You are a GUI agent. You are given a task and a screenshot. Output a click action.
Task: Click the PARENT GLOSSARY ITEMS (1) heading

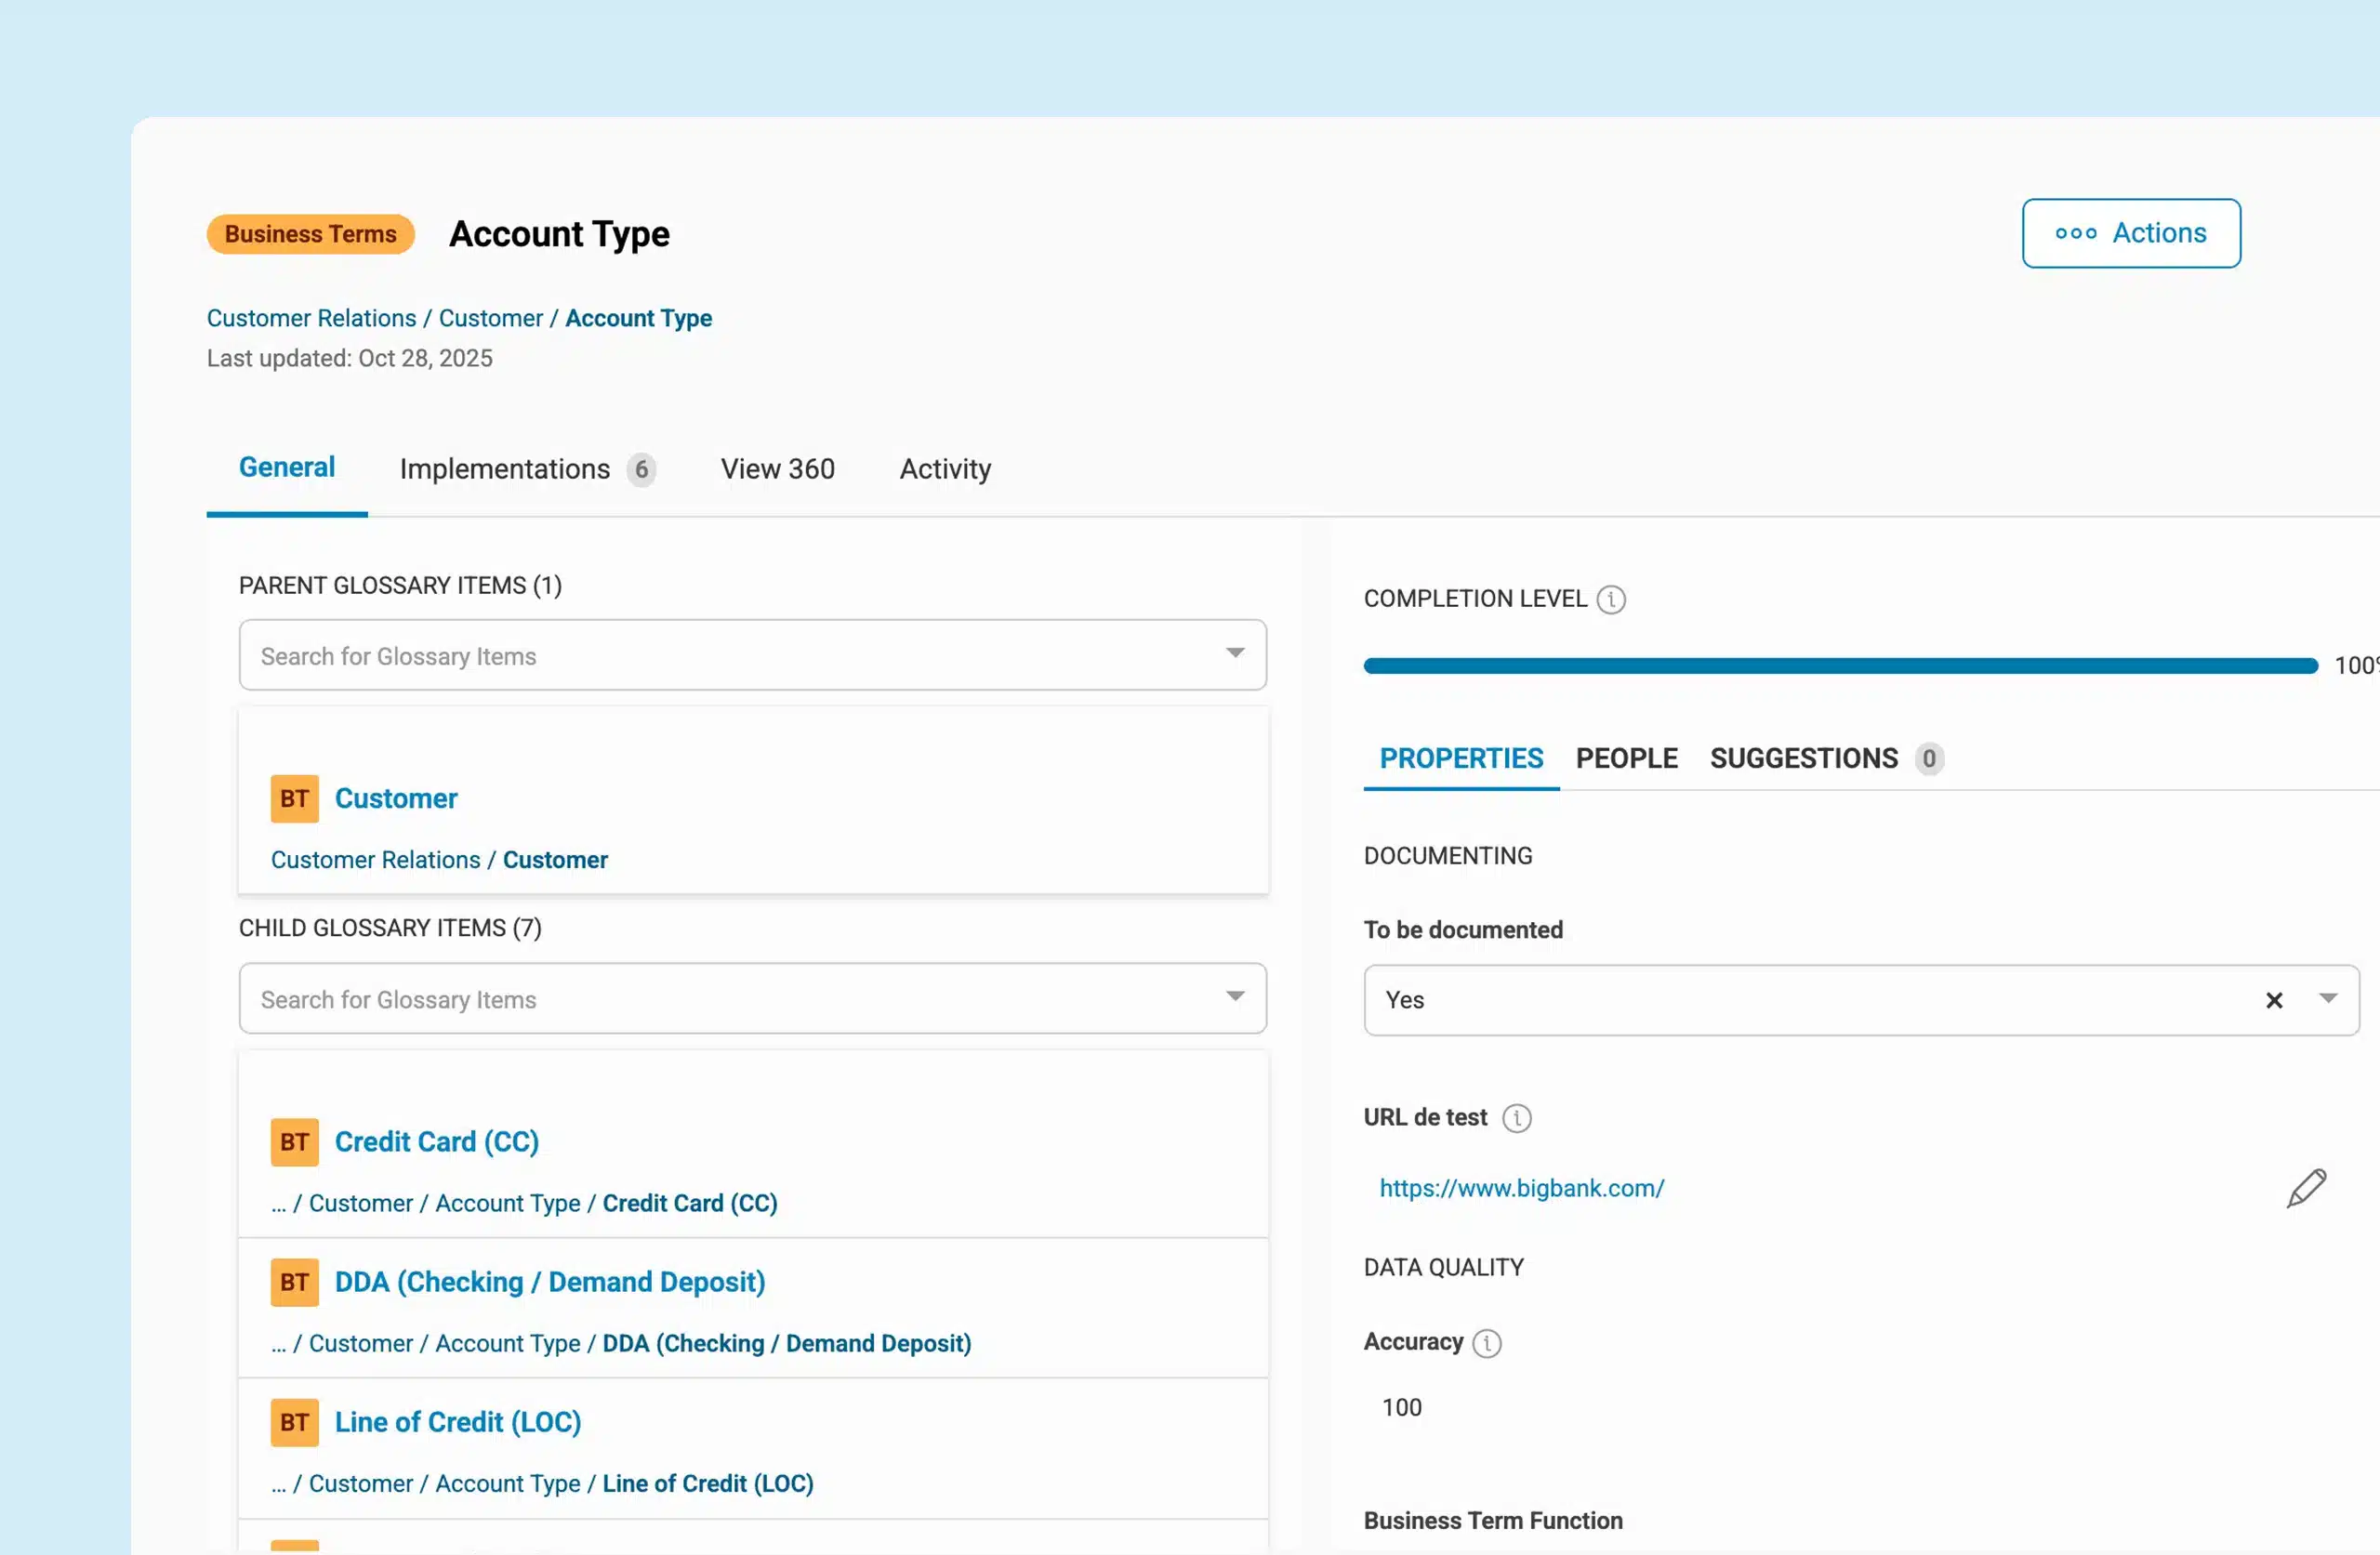(x=400, y=585)
